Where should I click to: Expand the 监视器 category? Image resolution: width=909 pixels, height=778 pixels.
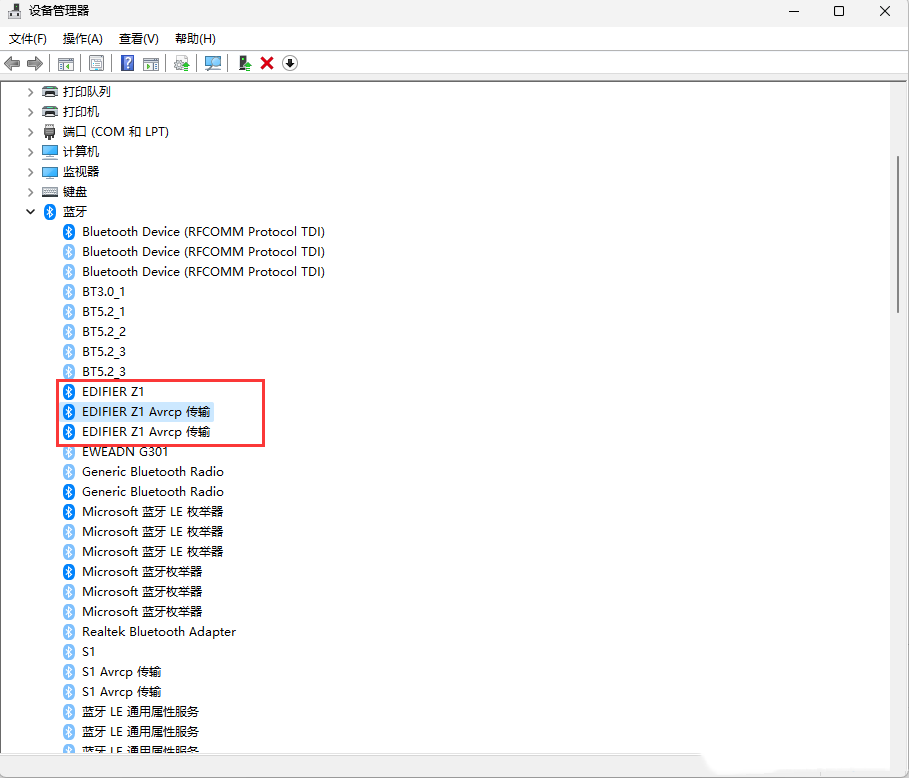click(x=31, y=171)
